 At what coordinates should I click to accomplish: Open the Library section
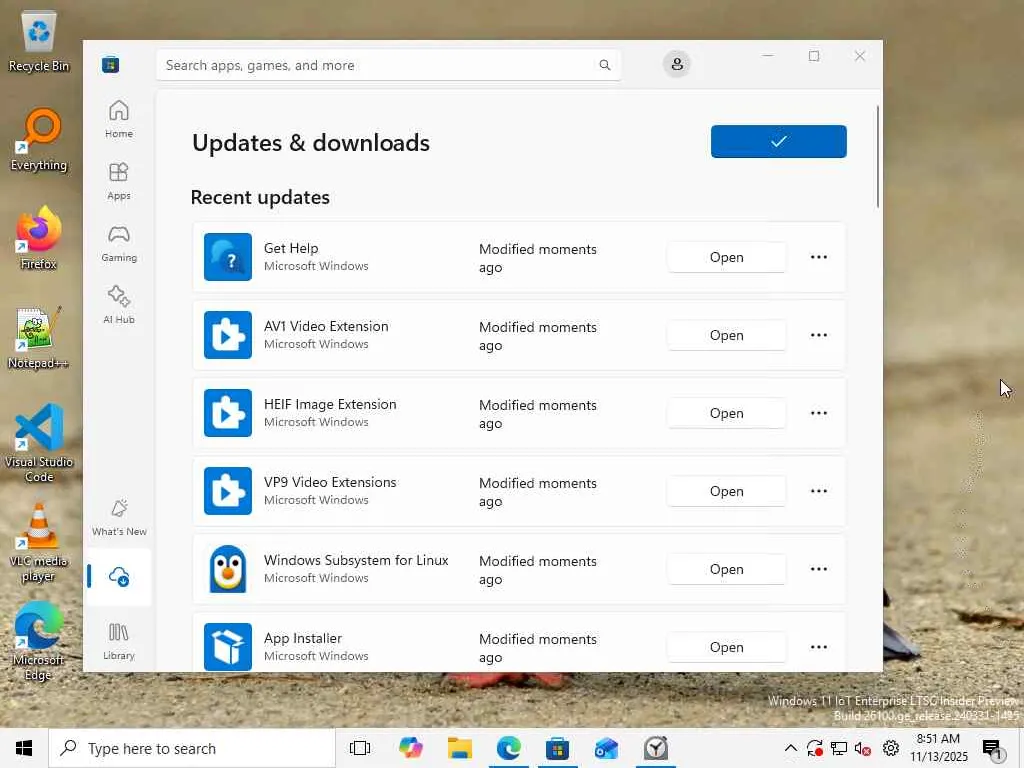point(119,641)
